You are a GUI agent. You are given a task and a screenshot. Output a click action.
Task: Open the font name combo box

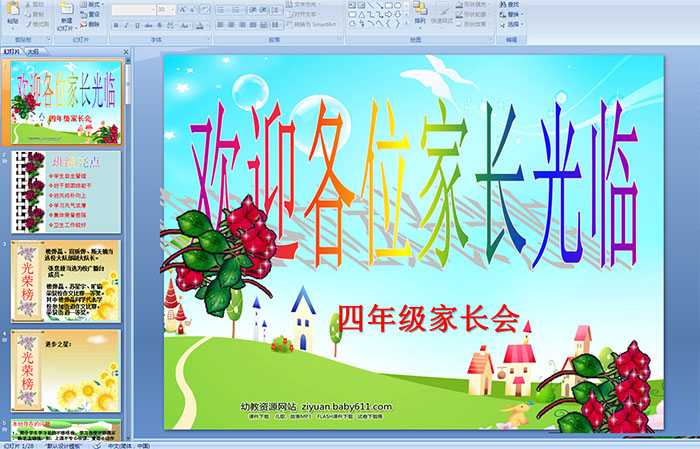(x=133, y=10)
